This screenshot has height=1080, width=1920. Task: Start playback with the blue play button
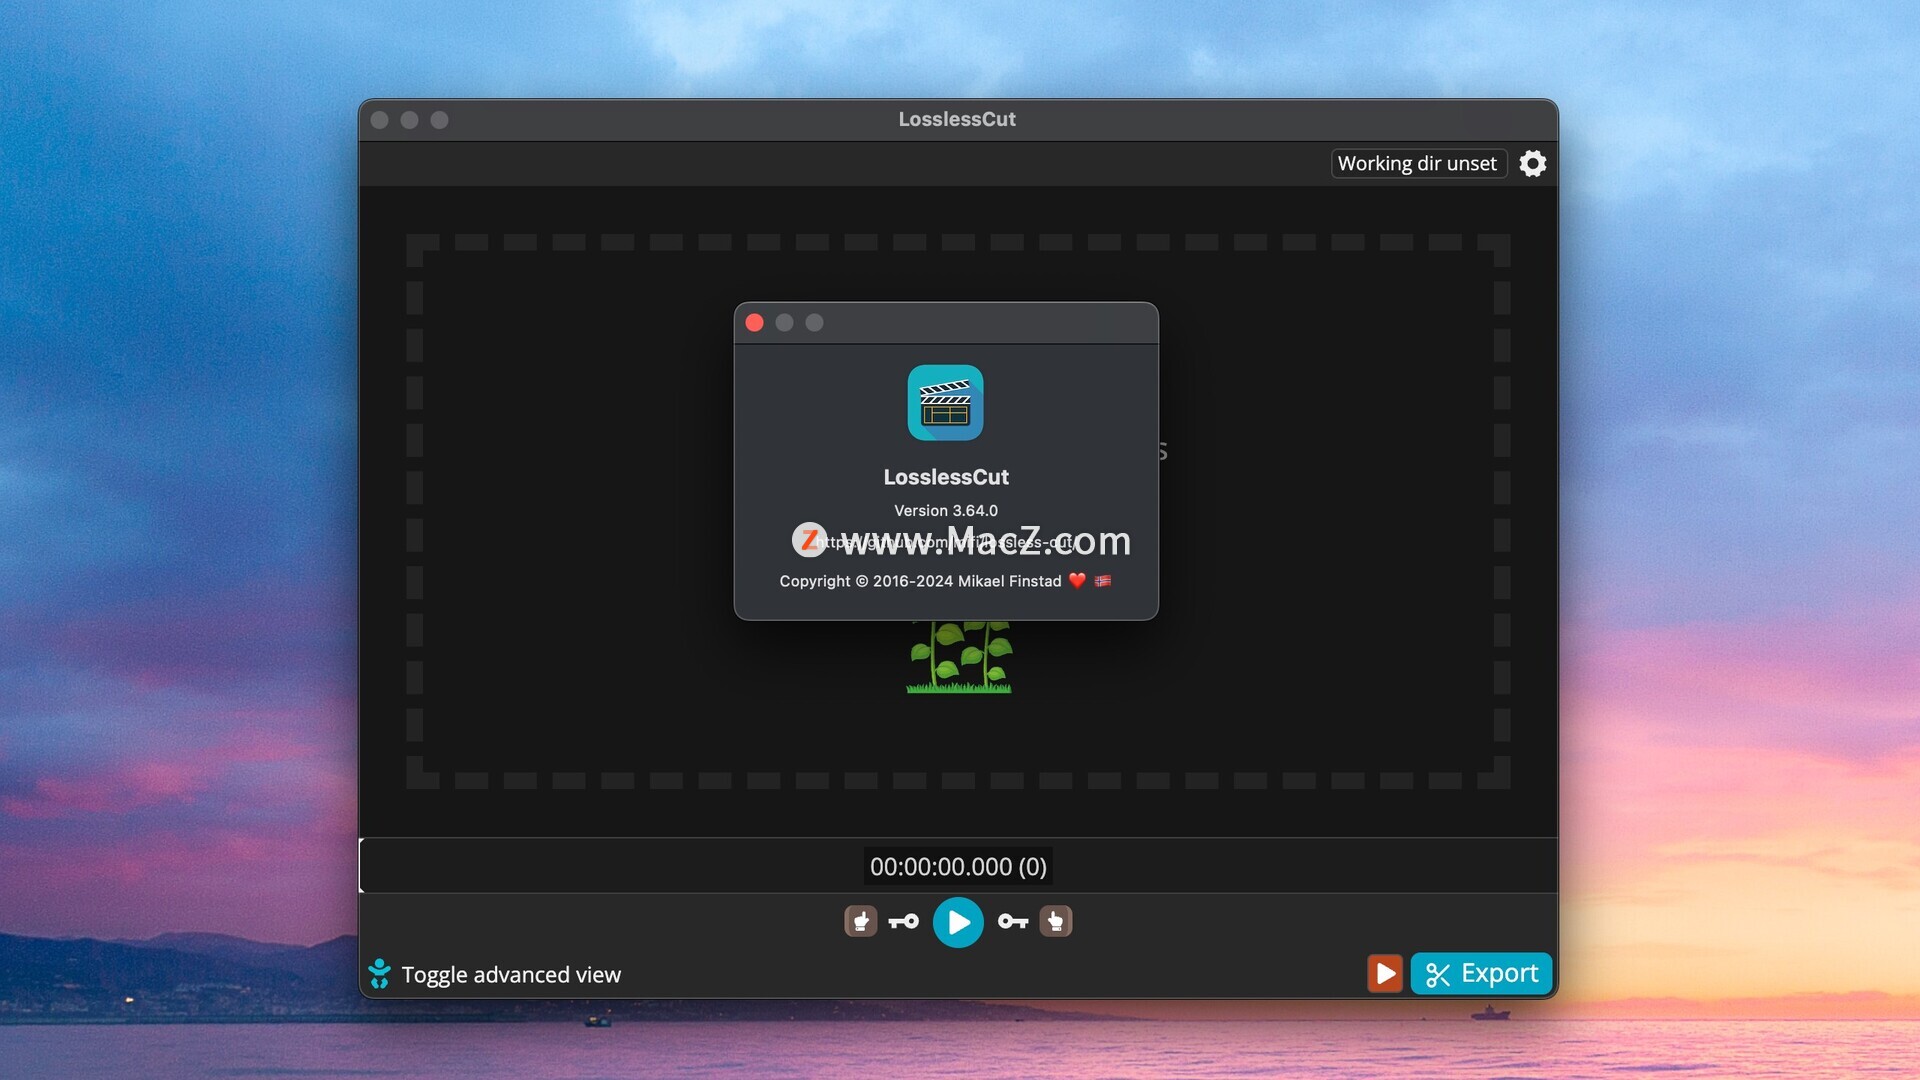pos(958,922)
